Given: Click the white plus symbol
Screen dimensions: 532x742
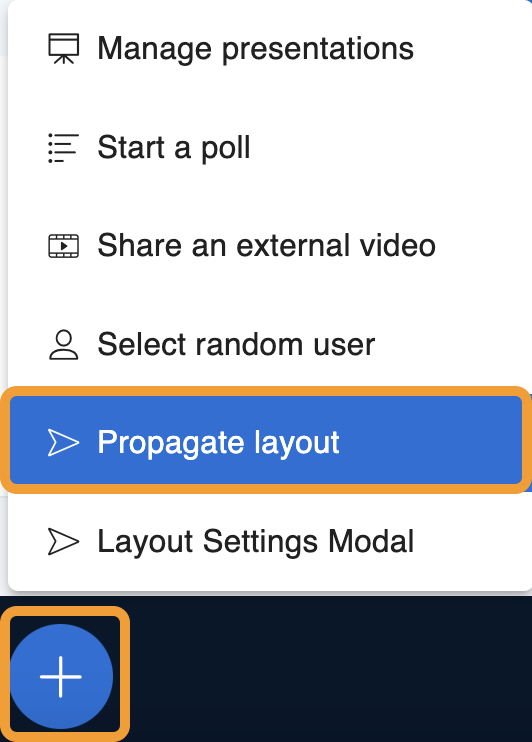Looking at the screenshot, I should [x=61, y=676].
